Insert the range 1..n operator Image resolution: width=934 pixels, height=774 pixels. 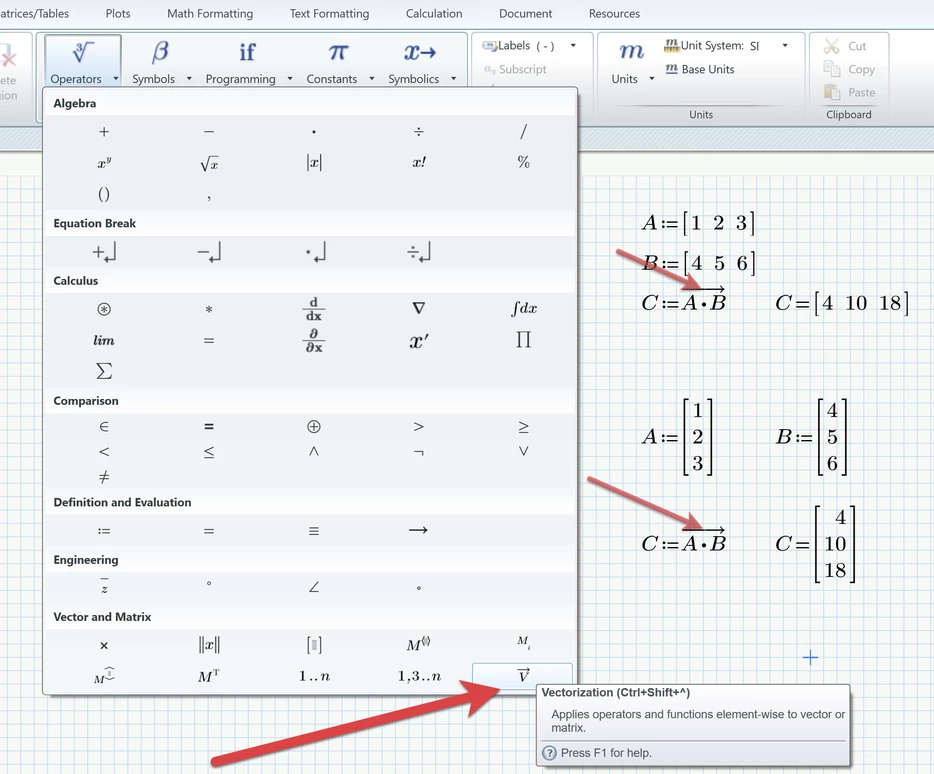click(x=314, y=676)
